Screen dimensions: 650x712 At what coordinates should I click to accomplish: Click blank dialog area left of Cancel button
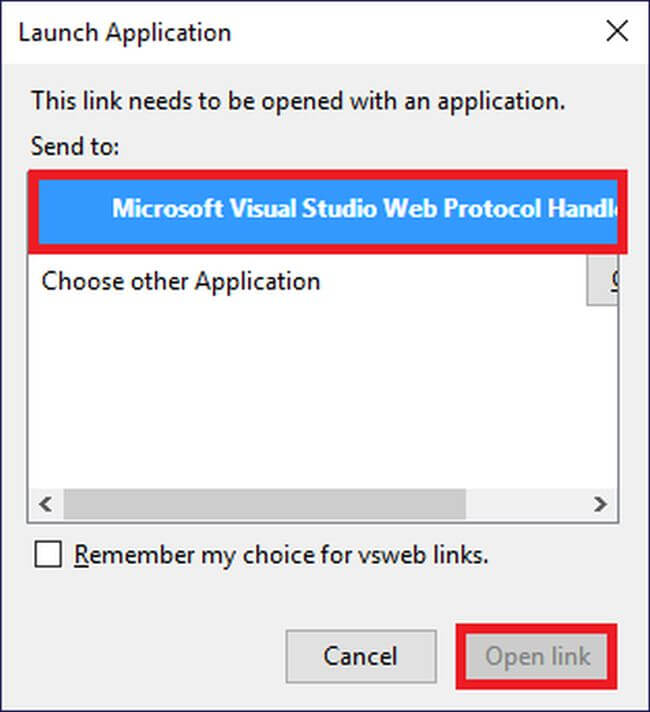click(x=150, y=657)
